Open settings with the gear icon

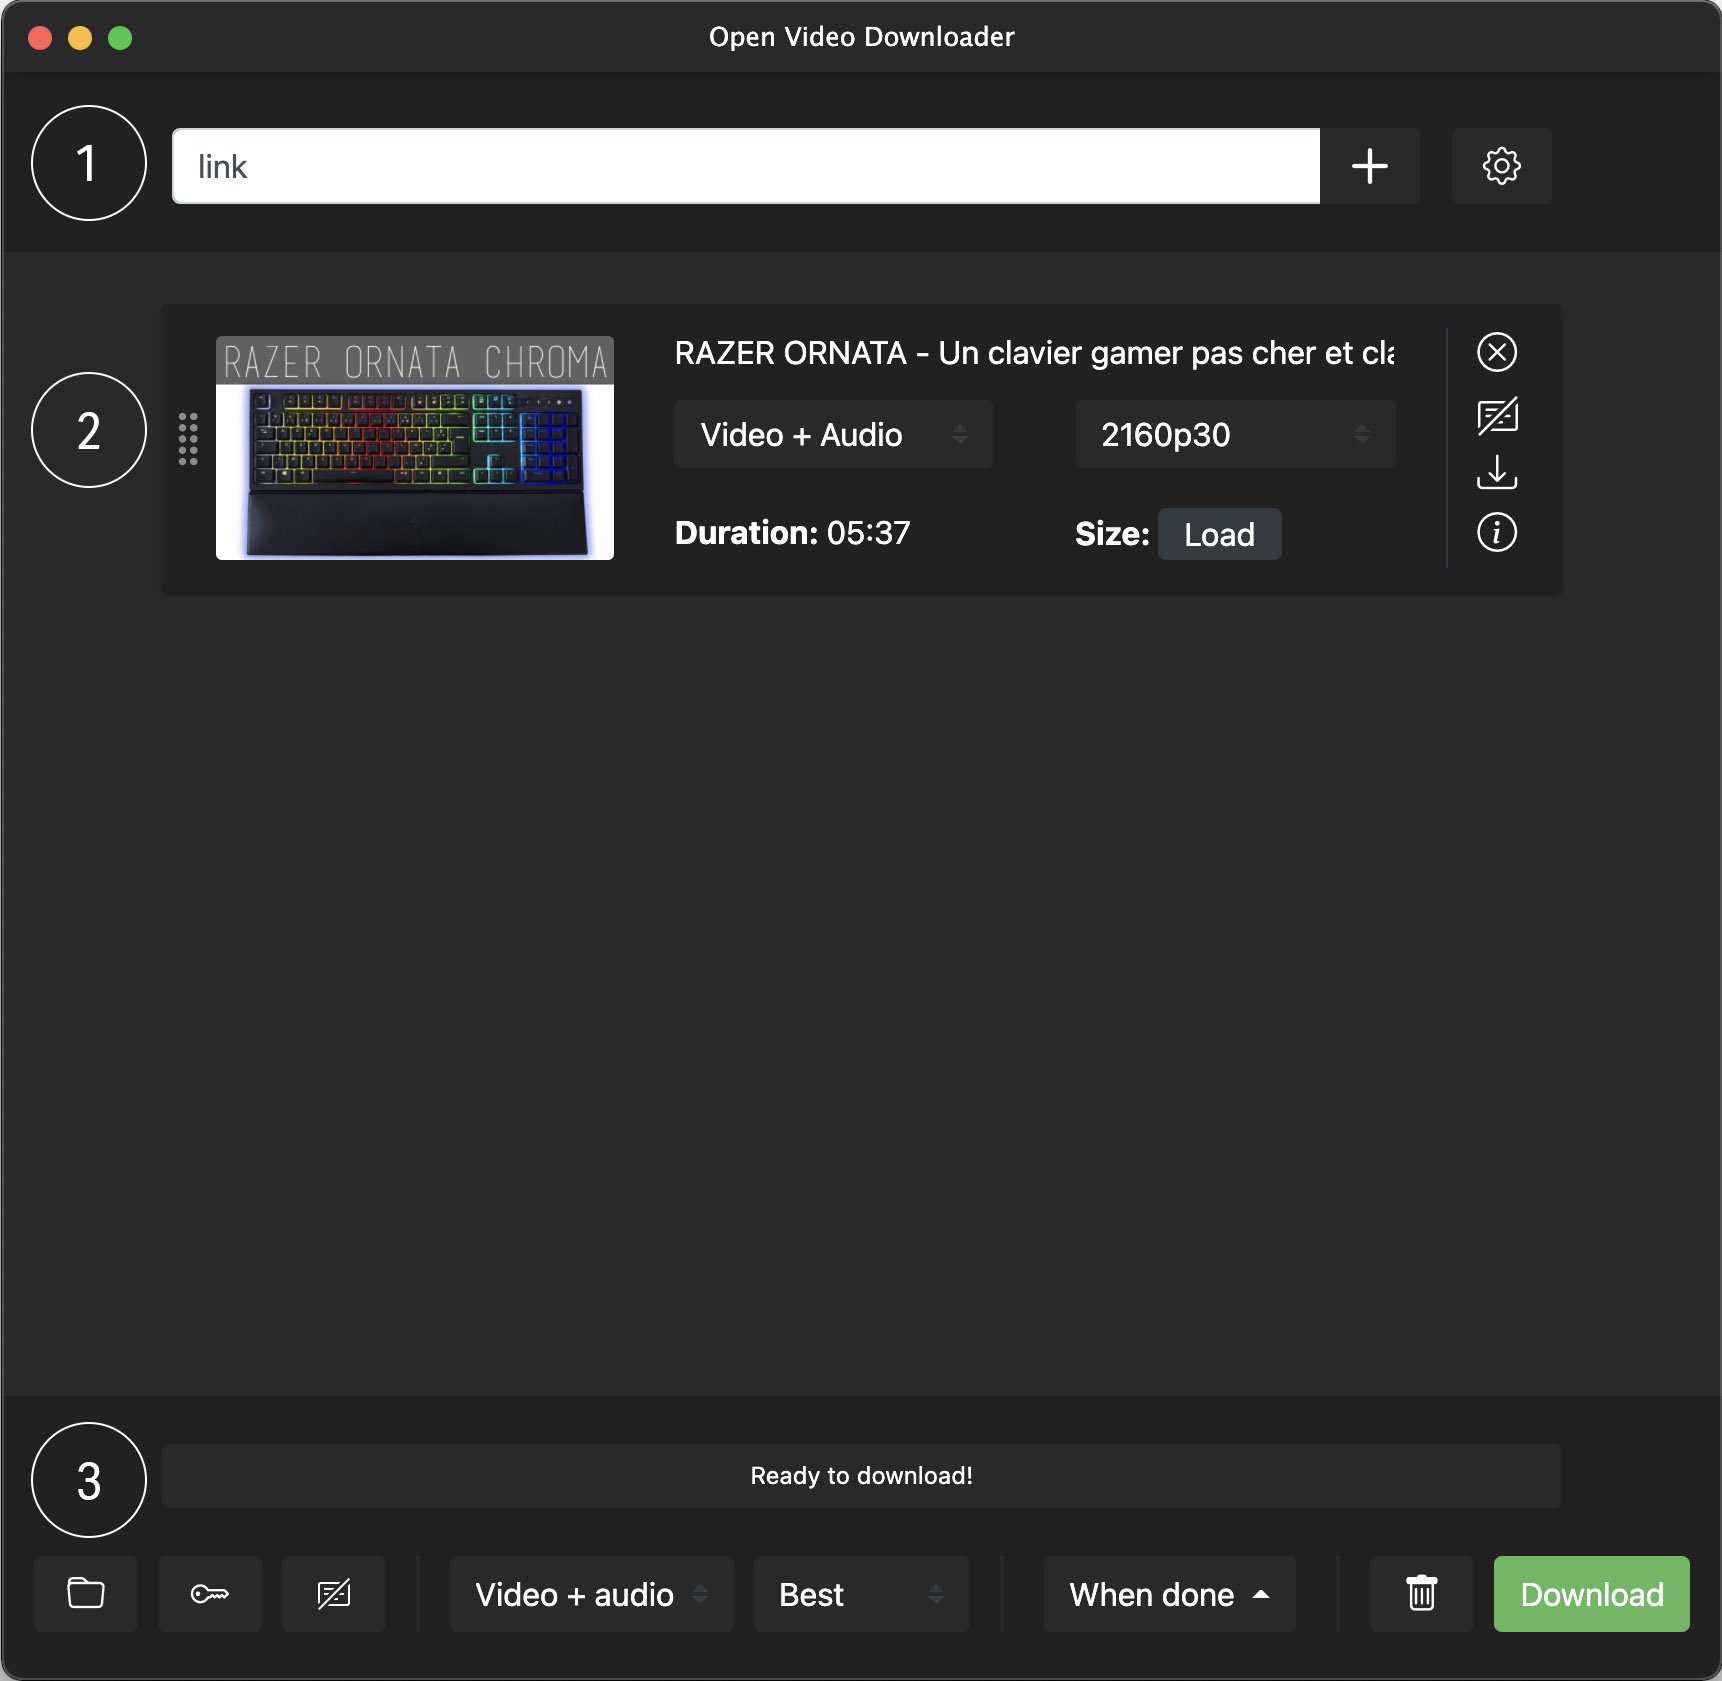click(1501, 166)
